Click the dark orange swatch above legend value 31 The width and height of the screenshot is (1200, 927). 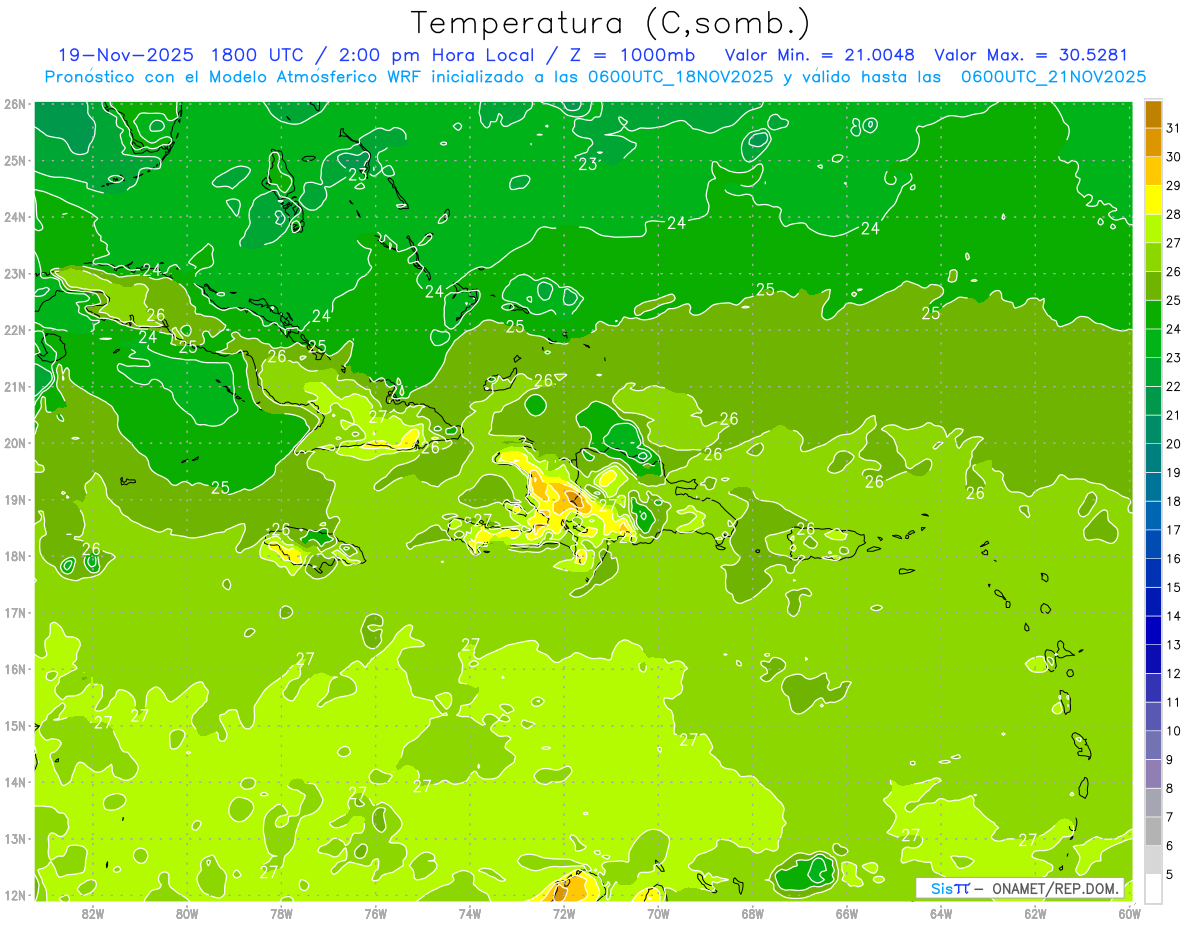(1154, 114)
